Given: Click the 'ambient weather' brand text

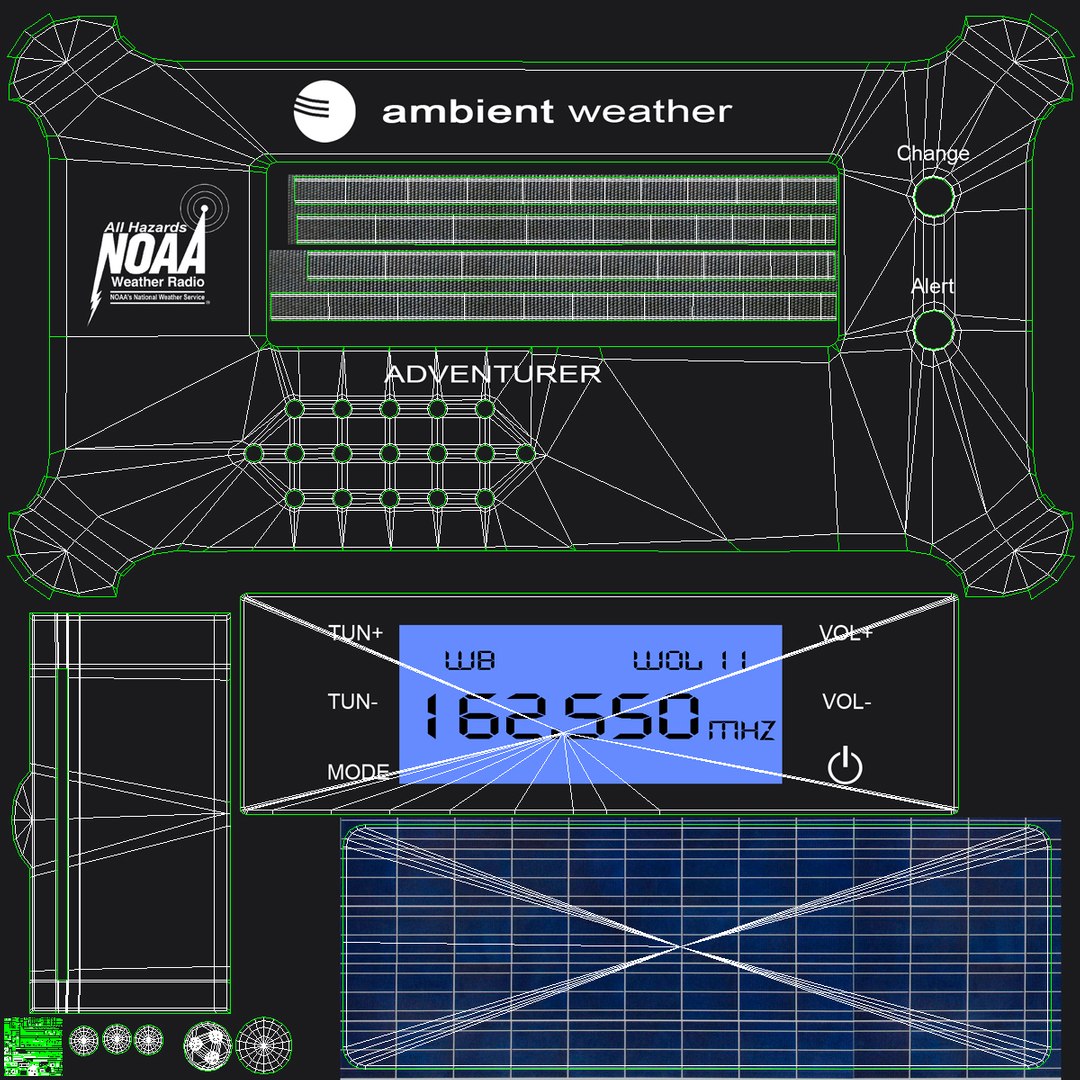Looking at the screenshot, I should point(557,112).
